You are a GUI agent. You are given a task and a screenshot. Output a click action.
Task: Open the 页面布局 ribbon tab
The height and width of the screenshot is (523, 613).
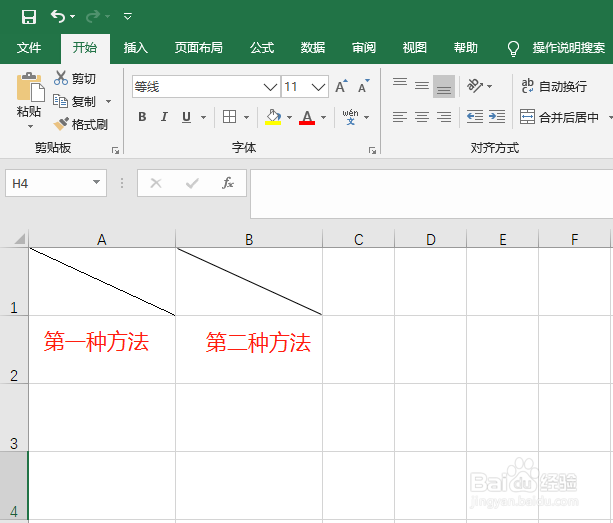pyautogui.click(x=199, y=48)
